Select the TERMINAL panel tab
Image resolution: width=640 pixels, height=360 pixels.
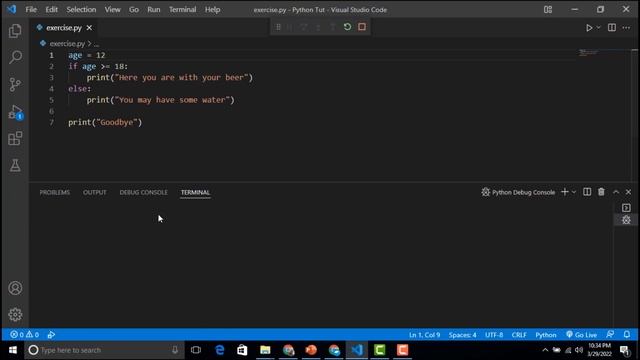tap(196, 192)
